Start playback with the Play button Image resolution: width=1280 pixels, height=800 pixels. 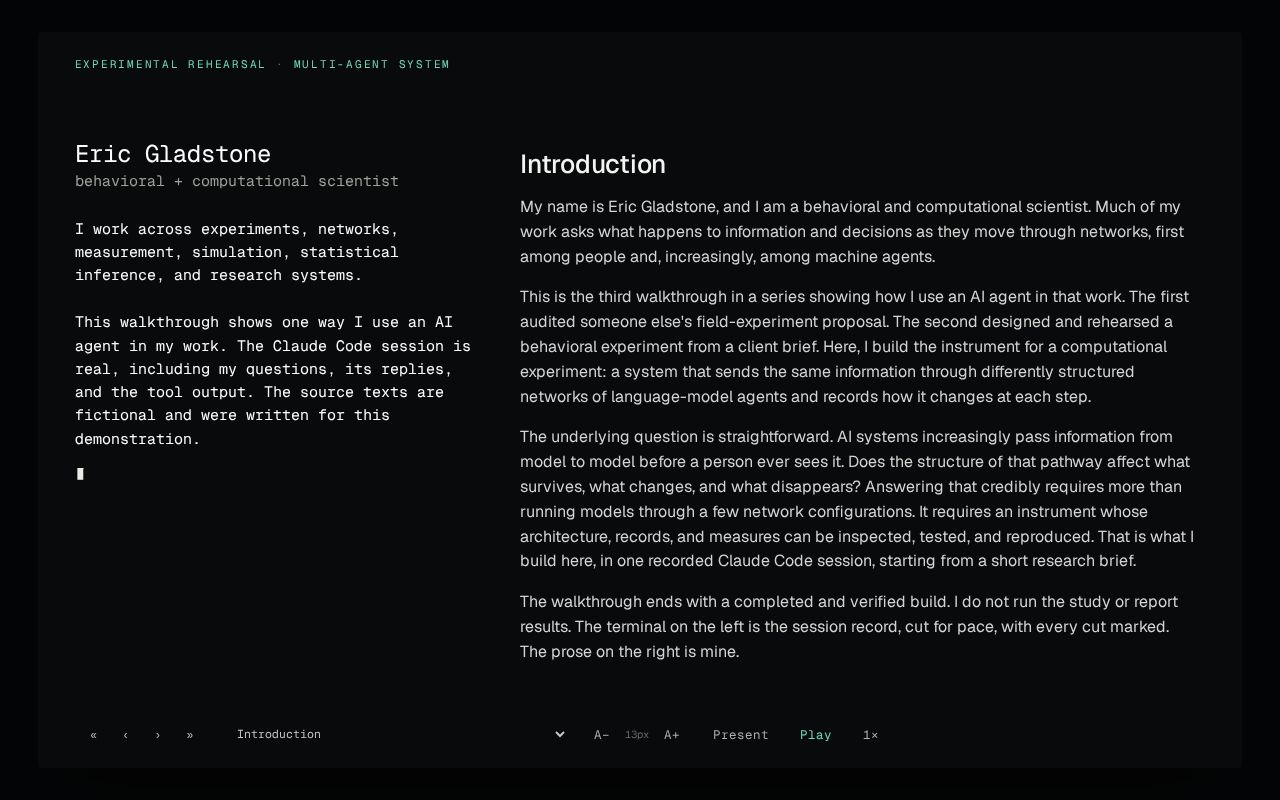[x=816, y=735]
